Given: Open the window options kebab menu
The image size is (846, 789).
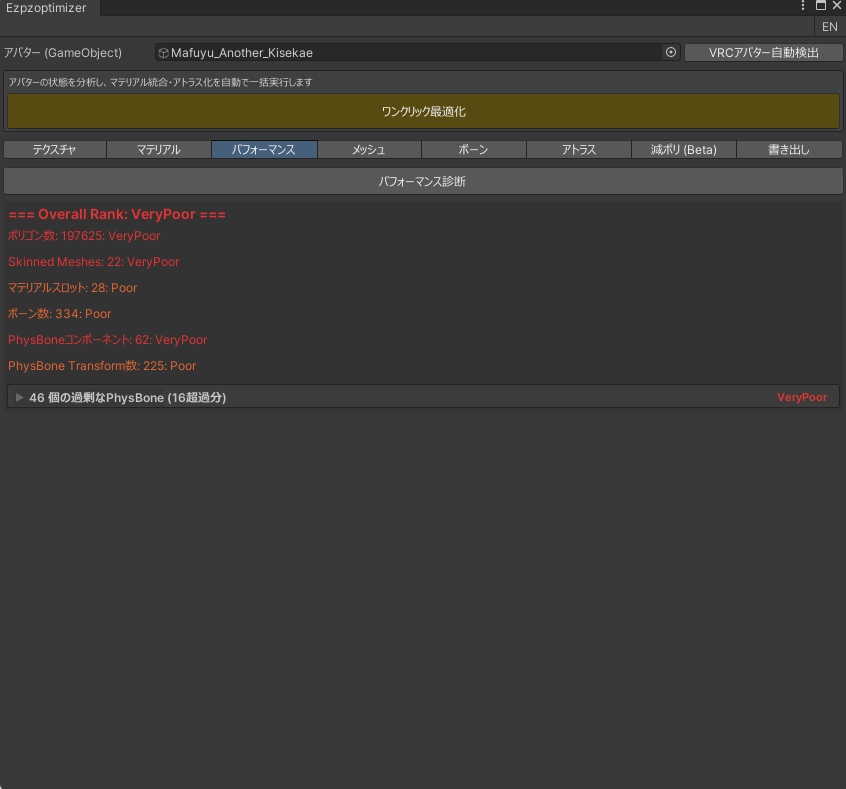Looking at the screenshot, I should [x=801, y=7].
